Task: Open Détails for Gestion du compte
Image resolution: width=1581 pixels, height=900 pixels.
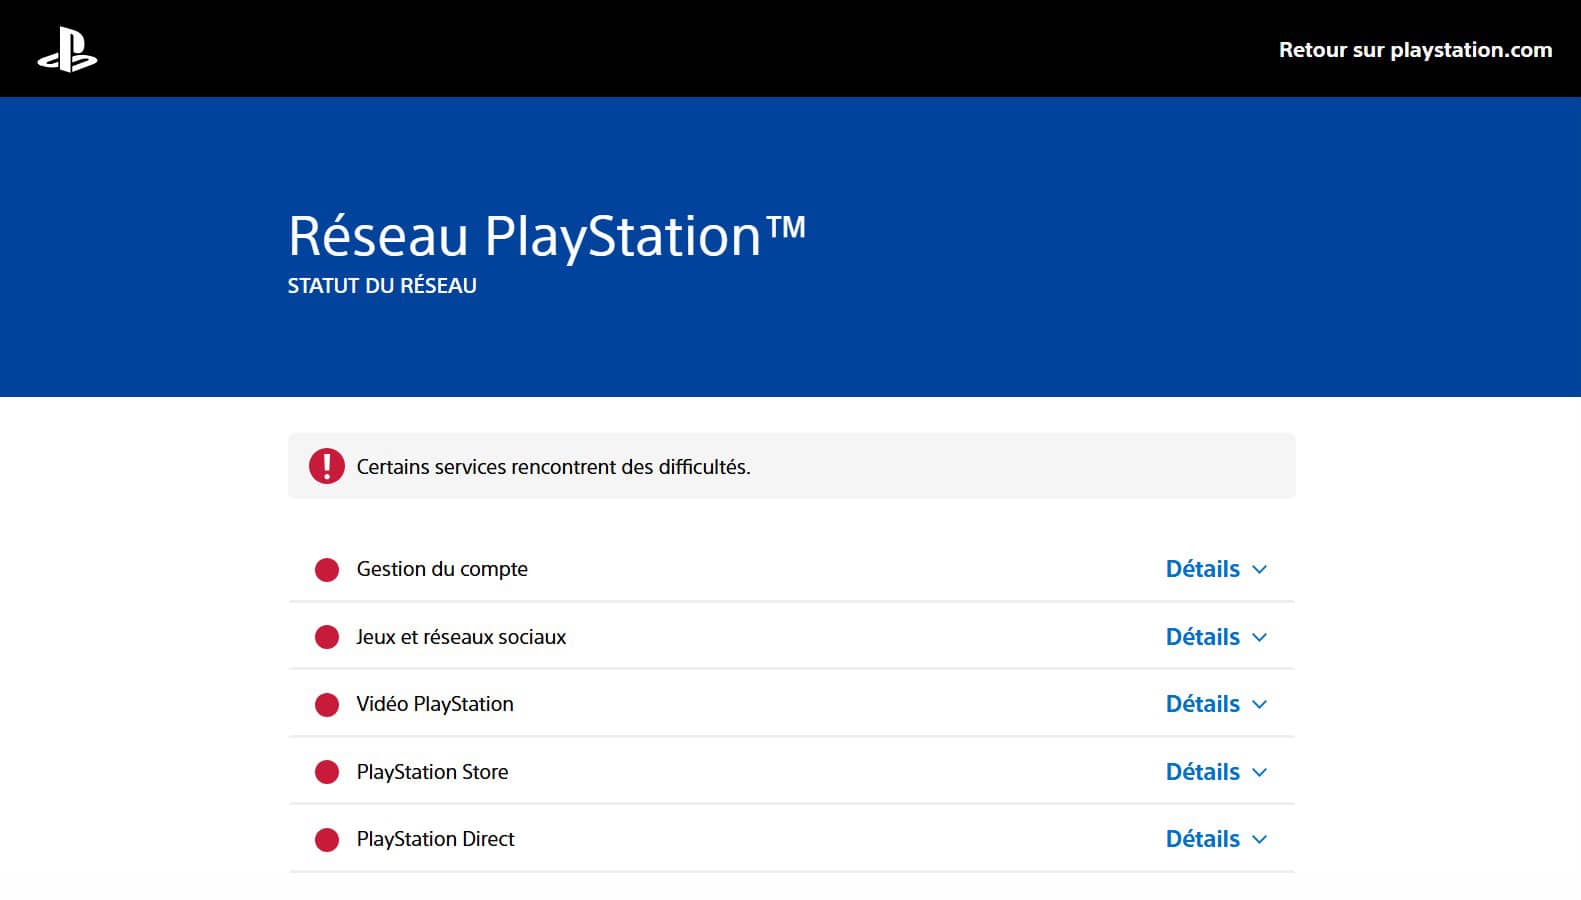Action: [x=1202, y=569]
